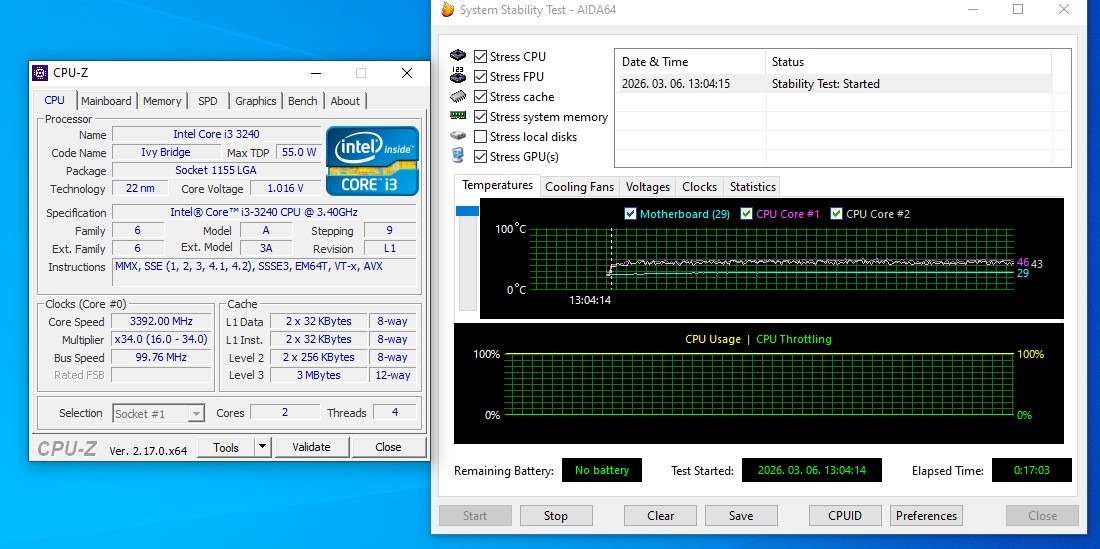The height and width of the screenshot is (549, 1100).
Task: Uncheck CPU Core #2 in the temperature graph
Action: coord(836,214)
